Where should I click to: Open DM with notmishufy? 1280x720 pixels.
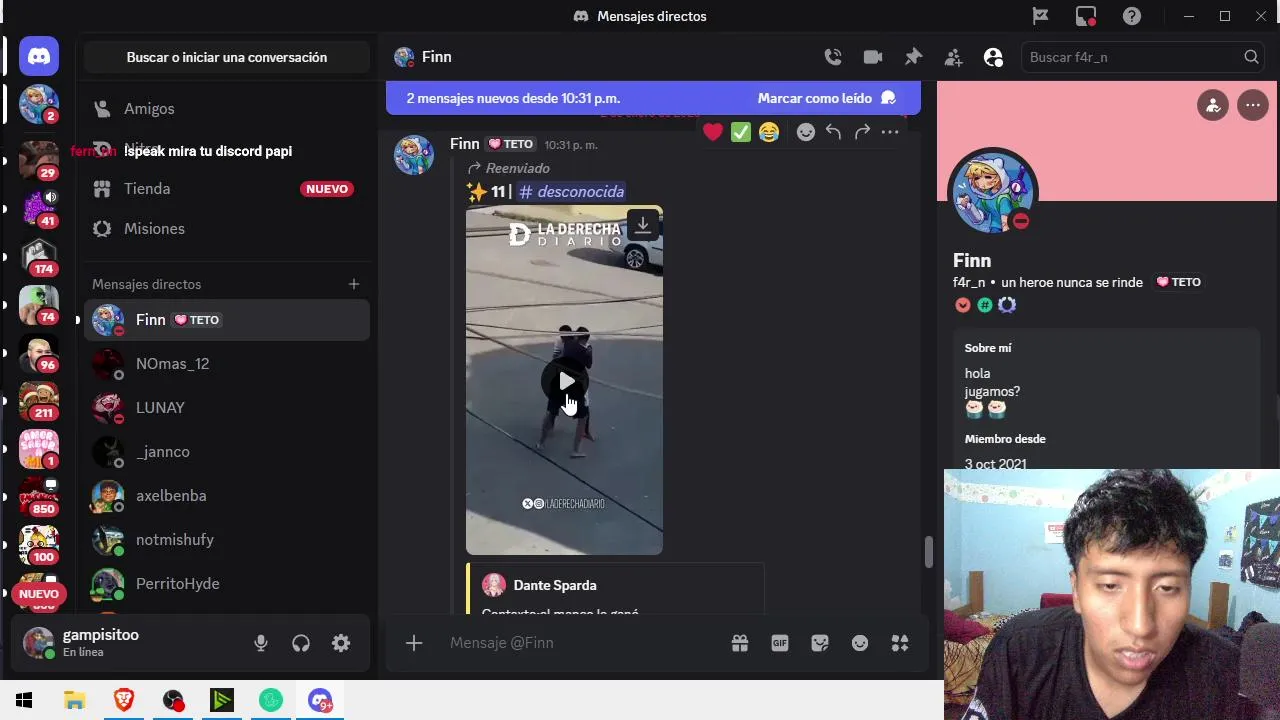tap(227, 539)
